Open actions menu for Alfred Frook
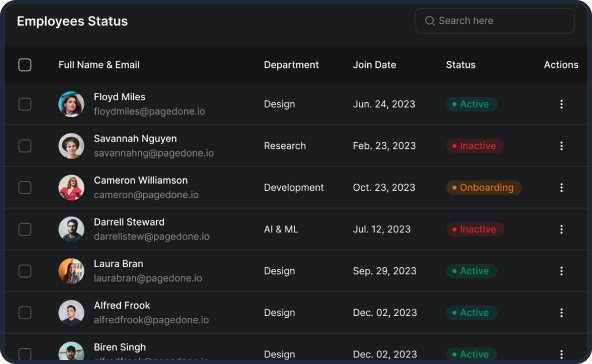Viewport: 592px width, 364px height. click(x=561, y=313)
